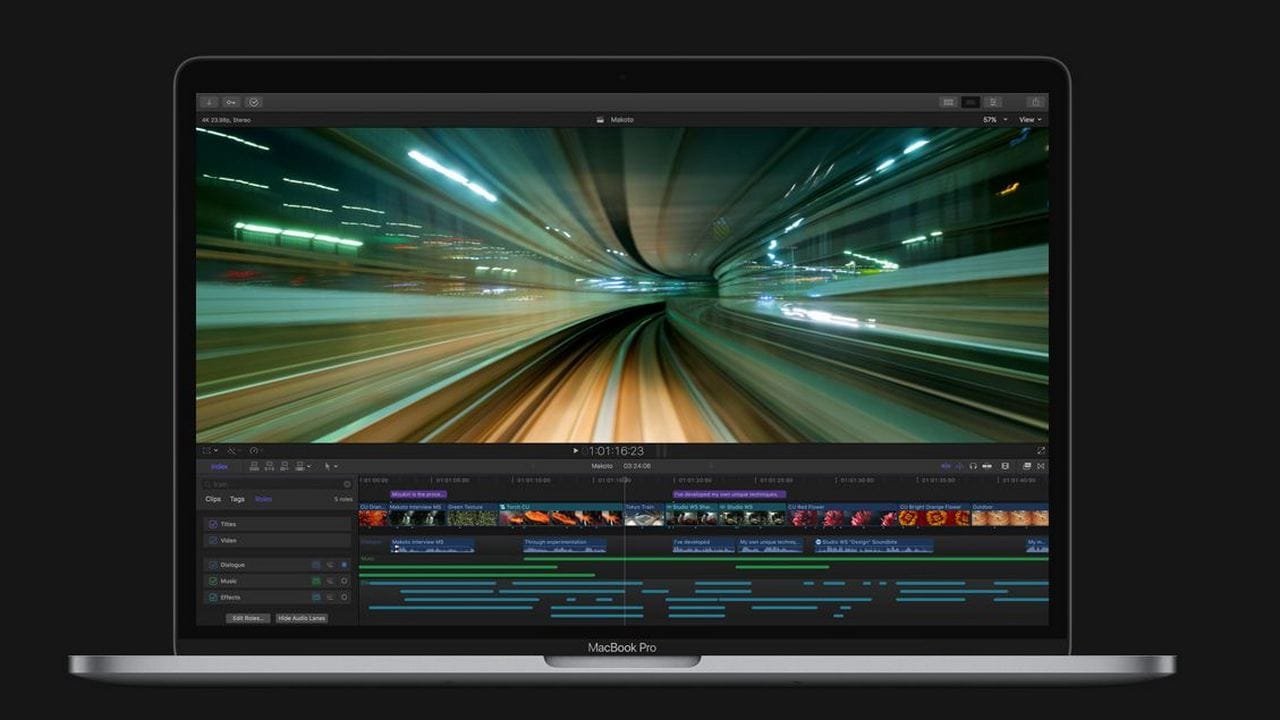Click the Dialogue focus button
Image resolution: width=1280 pixels, height=720 pixels.
344,565
